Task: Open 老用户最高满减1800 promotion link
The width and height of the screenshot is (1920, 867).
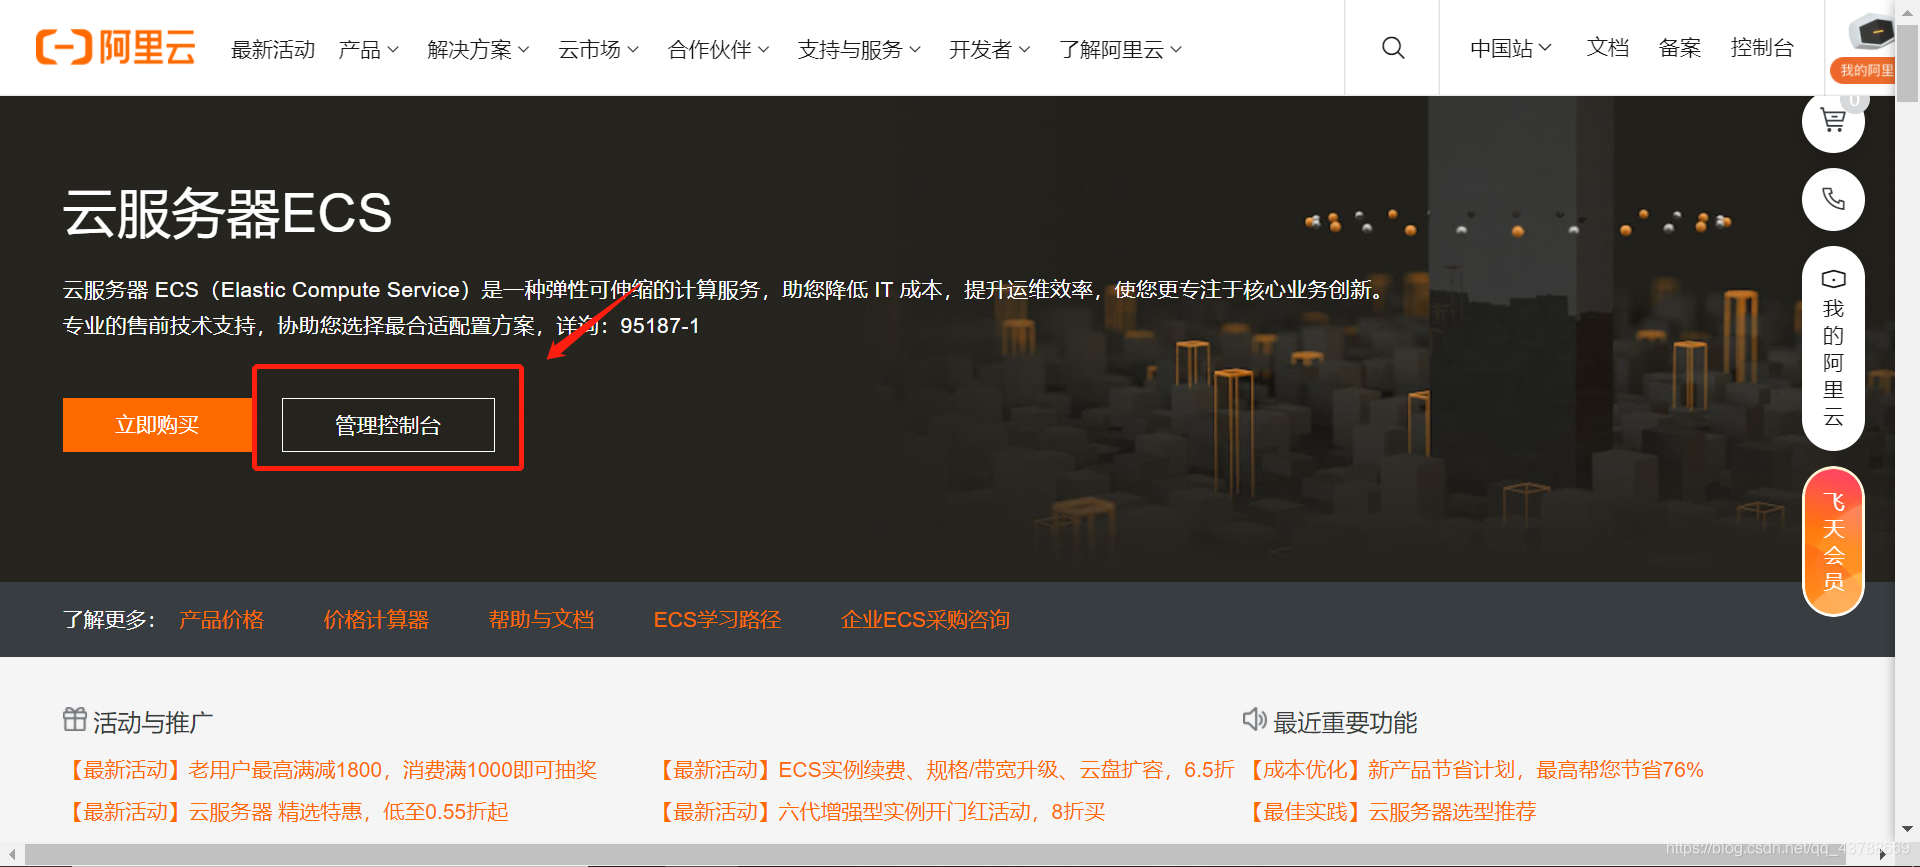Action: tap(330, 769)
